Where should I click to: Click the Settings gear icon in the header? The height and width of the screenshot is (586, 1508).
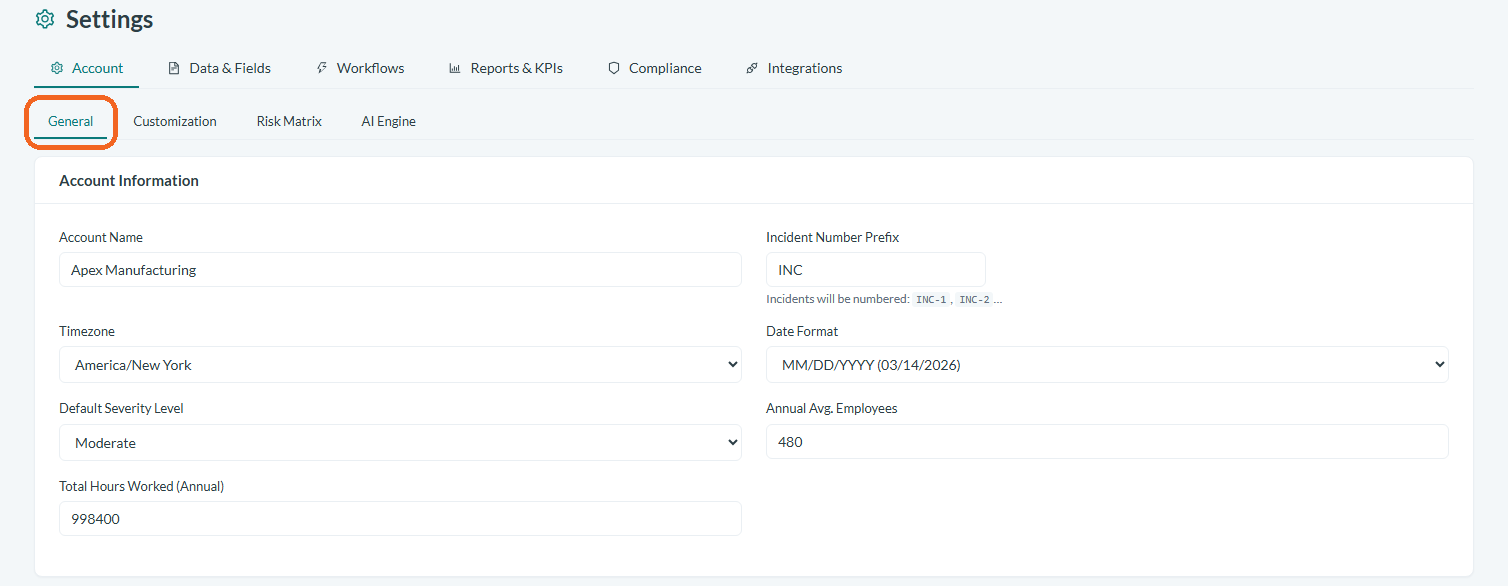click(x=45, y=19)
